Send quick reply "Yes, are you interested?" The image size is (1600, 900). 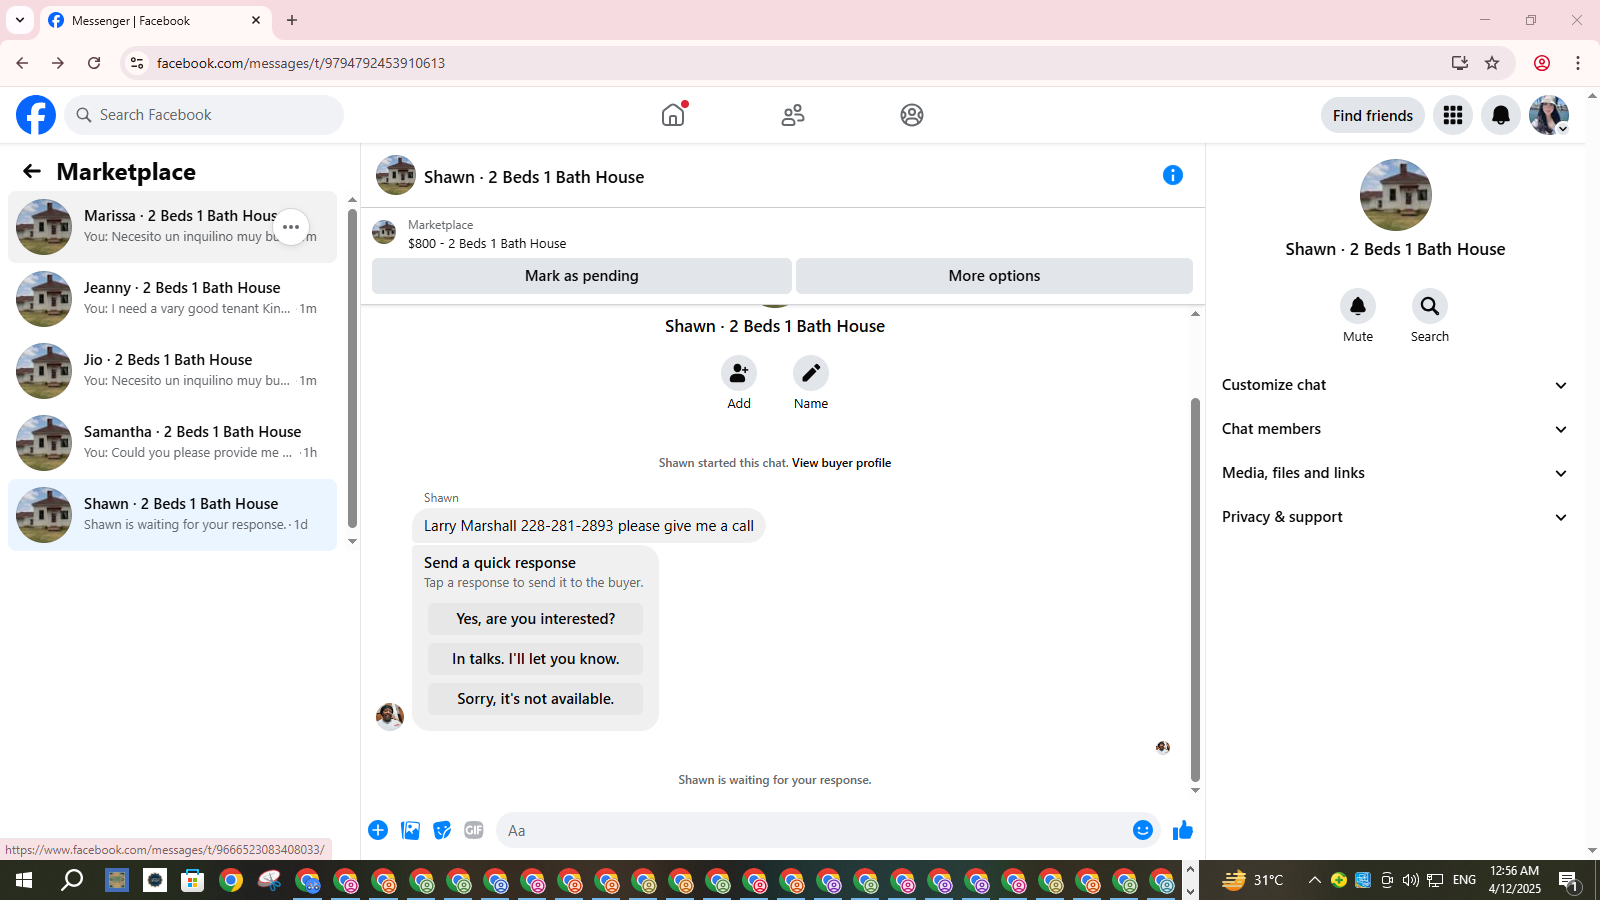tap(536, 619)
